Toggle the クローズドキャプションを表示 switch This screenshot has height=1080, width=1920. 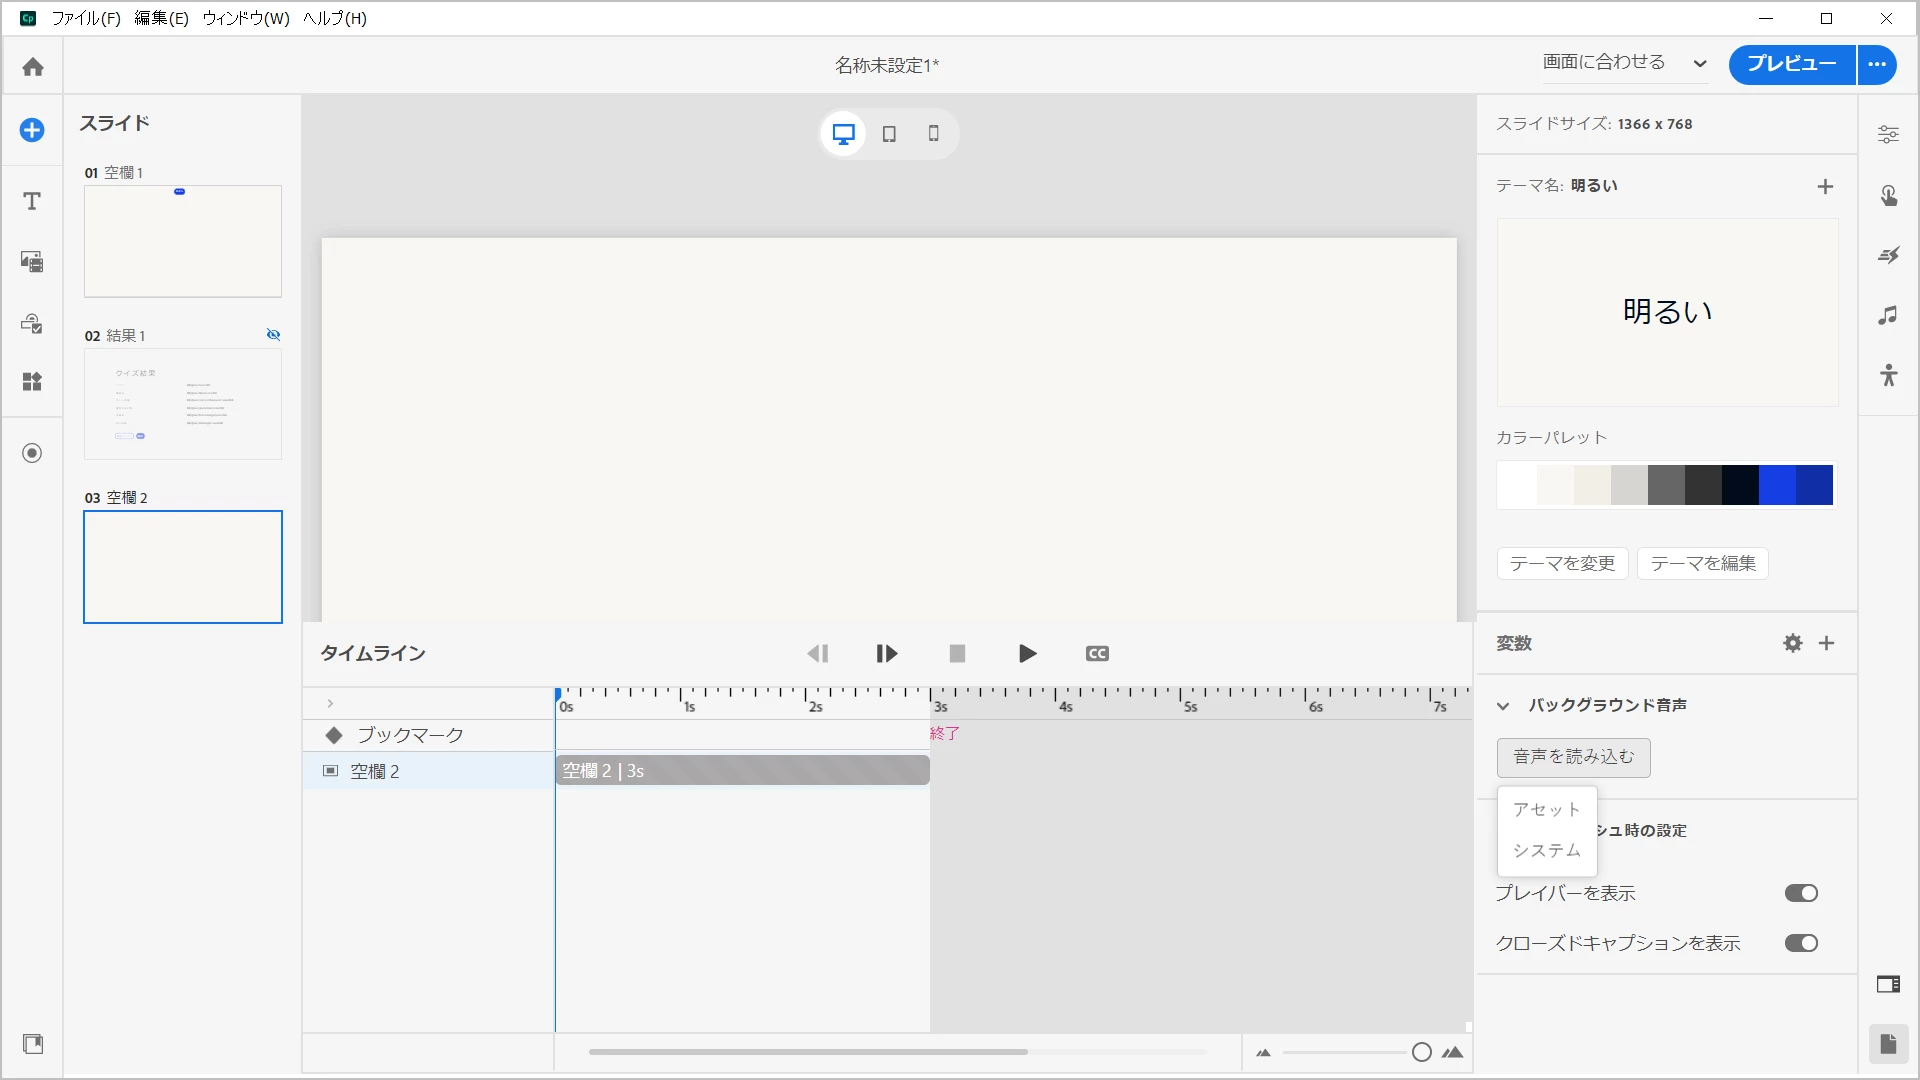pos(1801,943)
